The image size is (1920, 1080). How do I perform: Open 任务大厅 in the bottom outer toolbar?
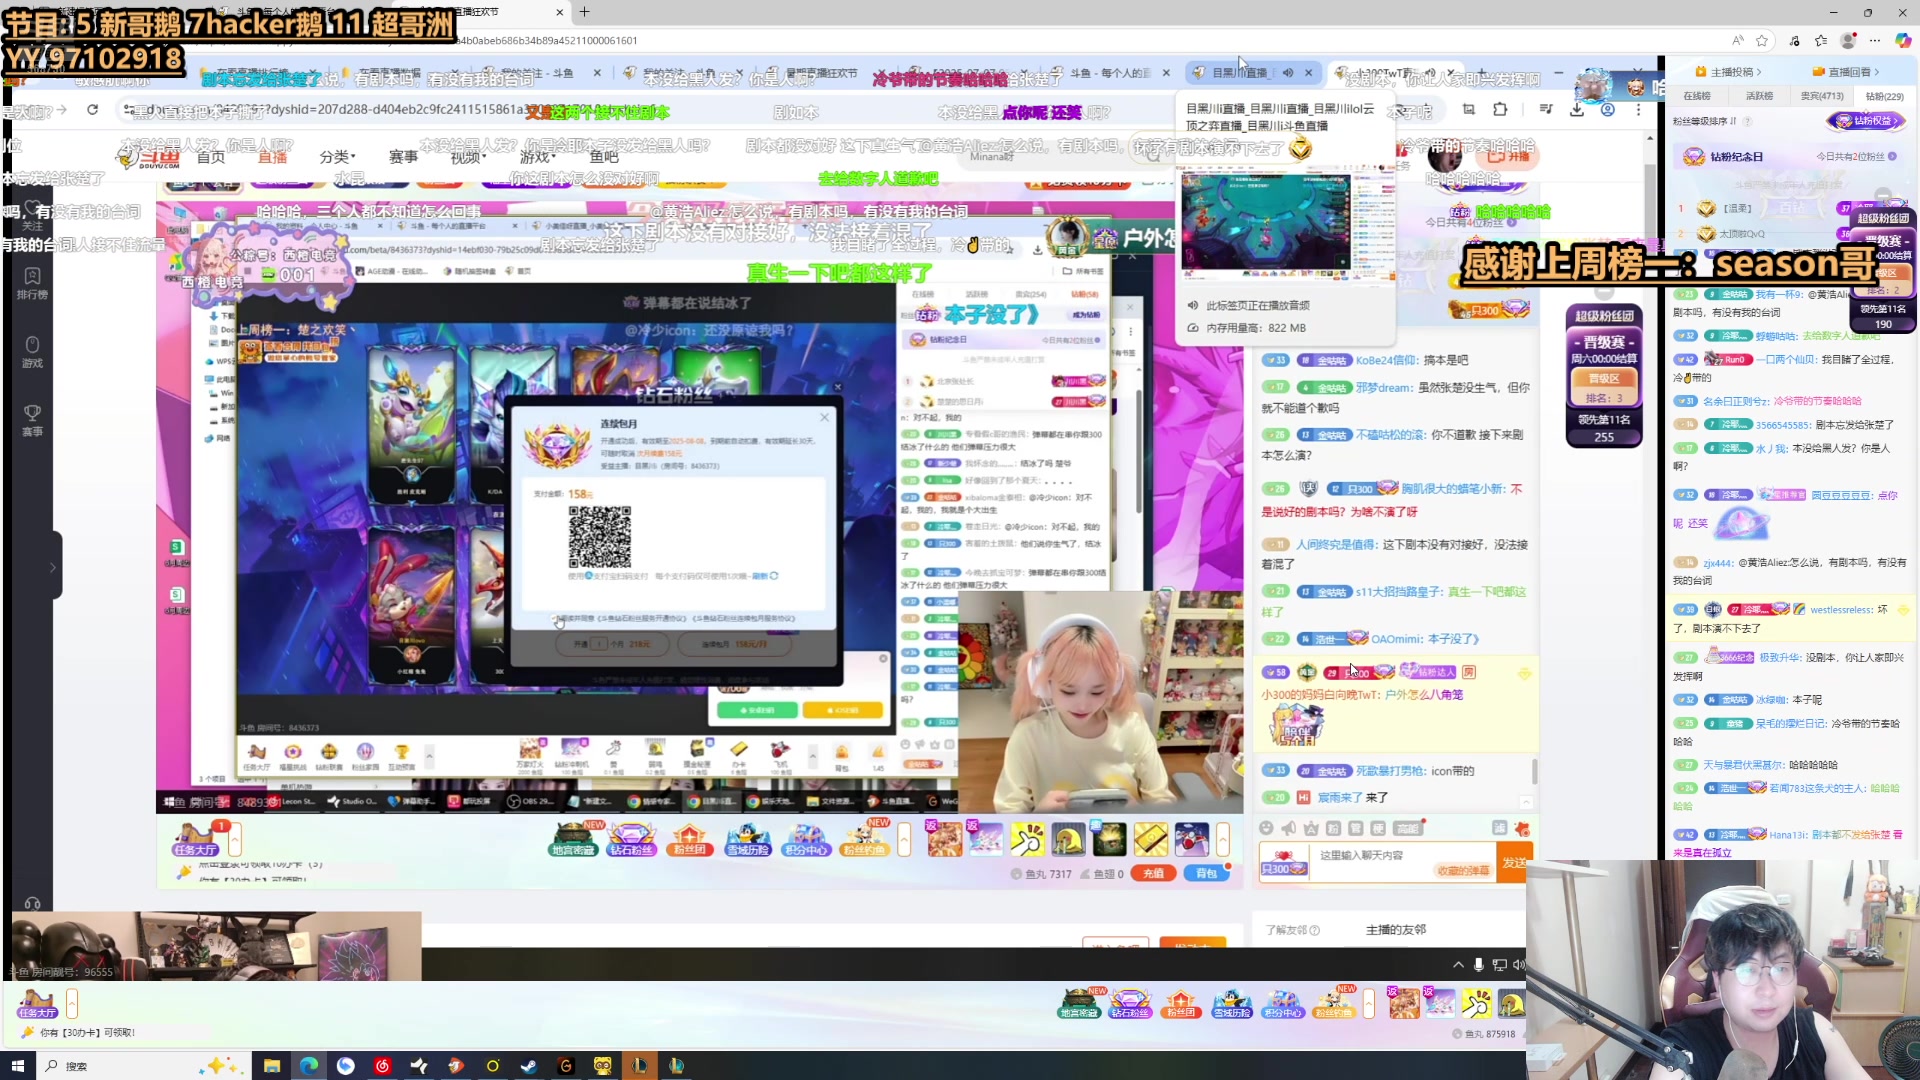point(37,1003)
